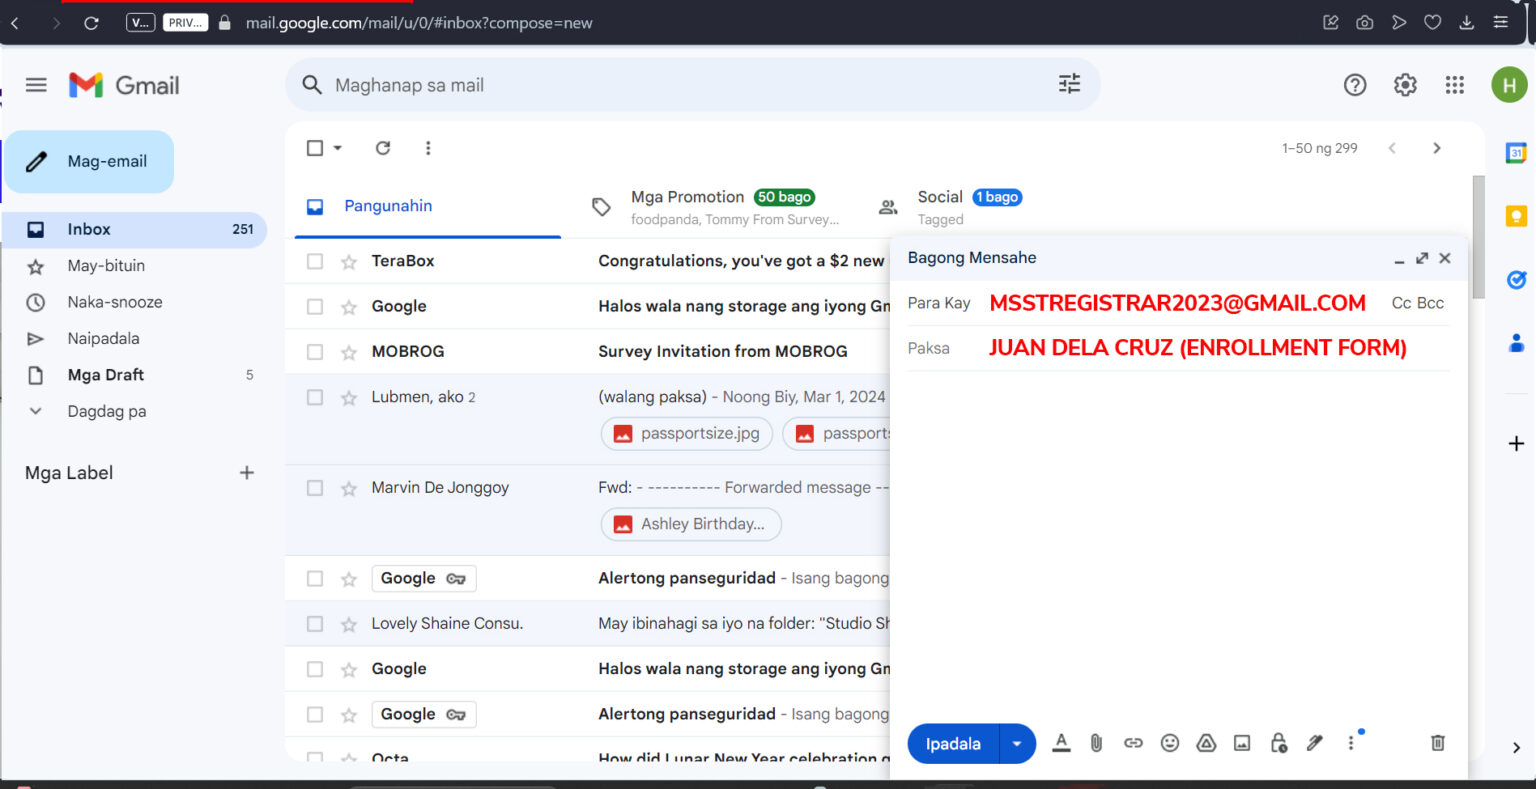Open the More options menu above inbox
The height and width of the screenshot is (789, 1536).
[x=428, y=148]
